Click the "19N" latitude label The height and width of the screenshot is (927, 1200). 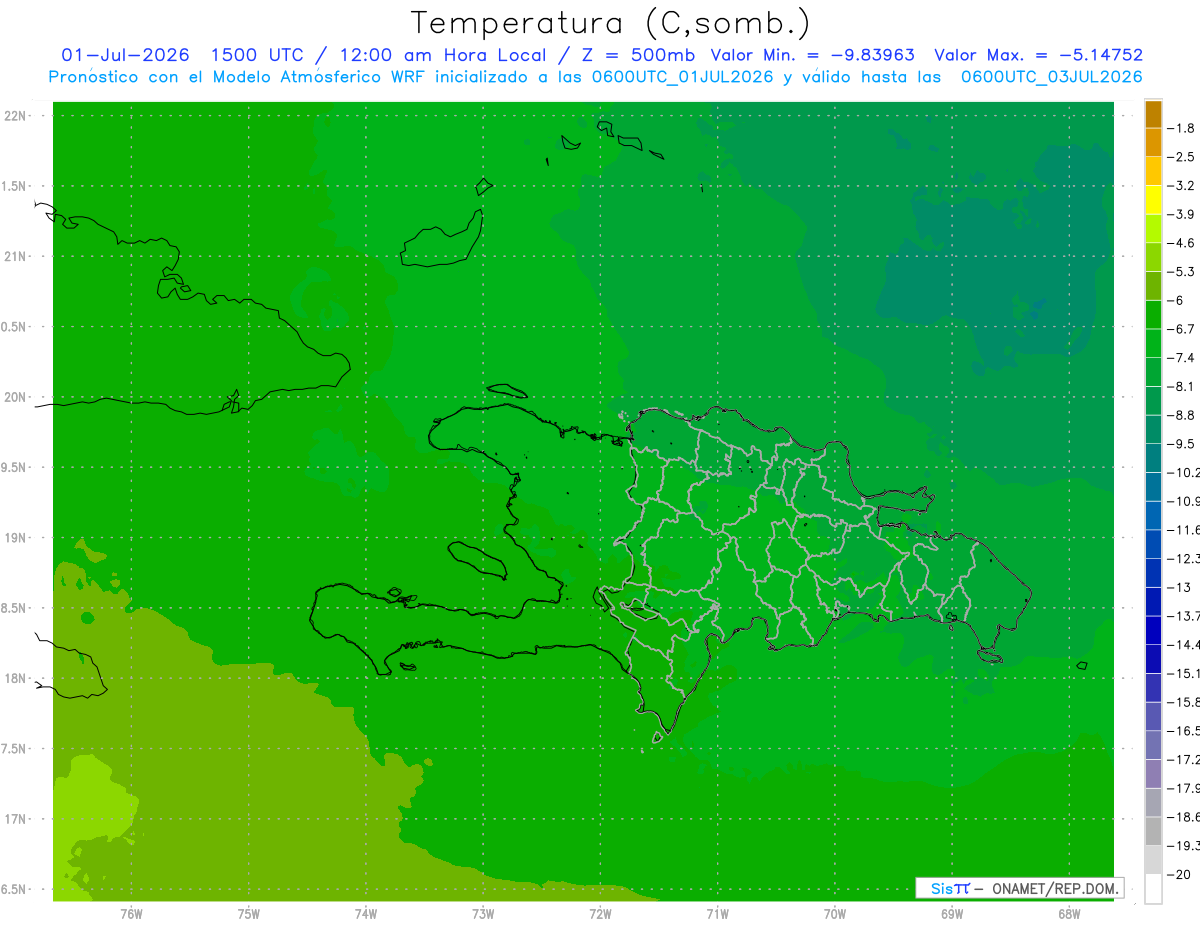[17, 538]
